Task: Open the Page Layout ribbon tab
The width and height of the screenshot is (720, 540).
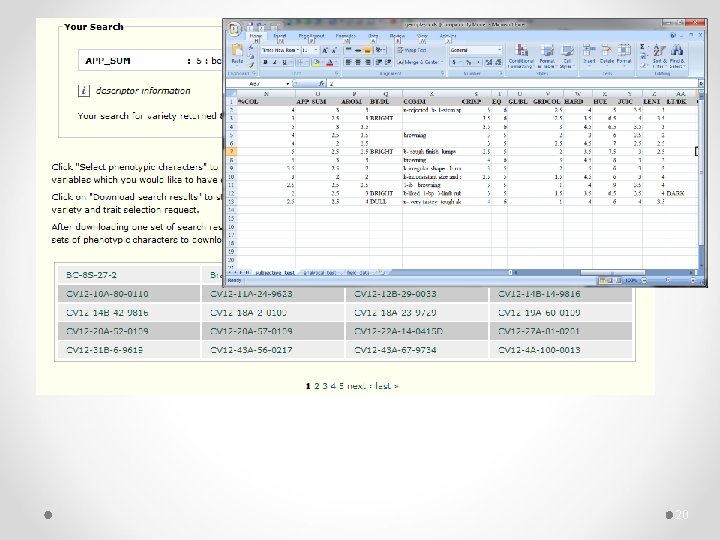Action: [311, 36]
